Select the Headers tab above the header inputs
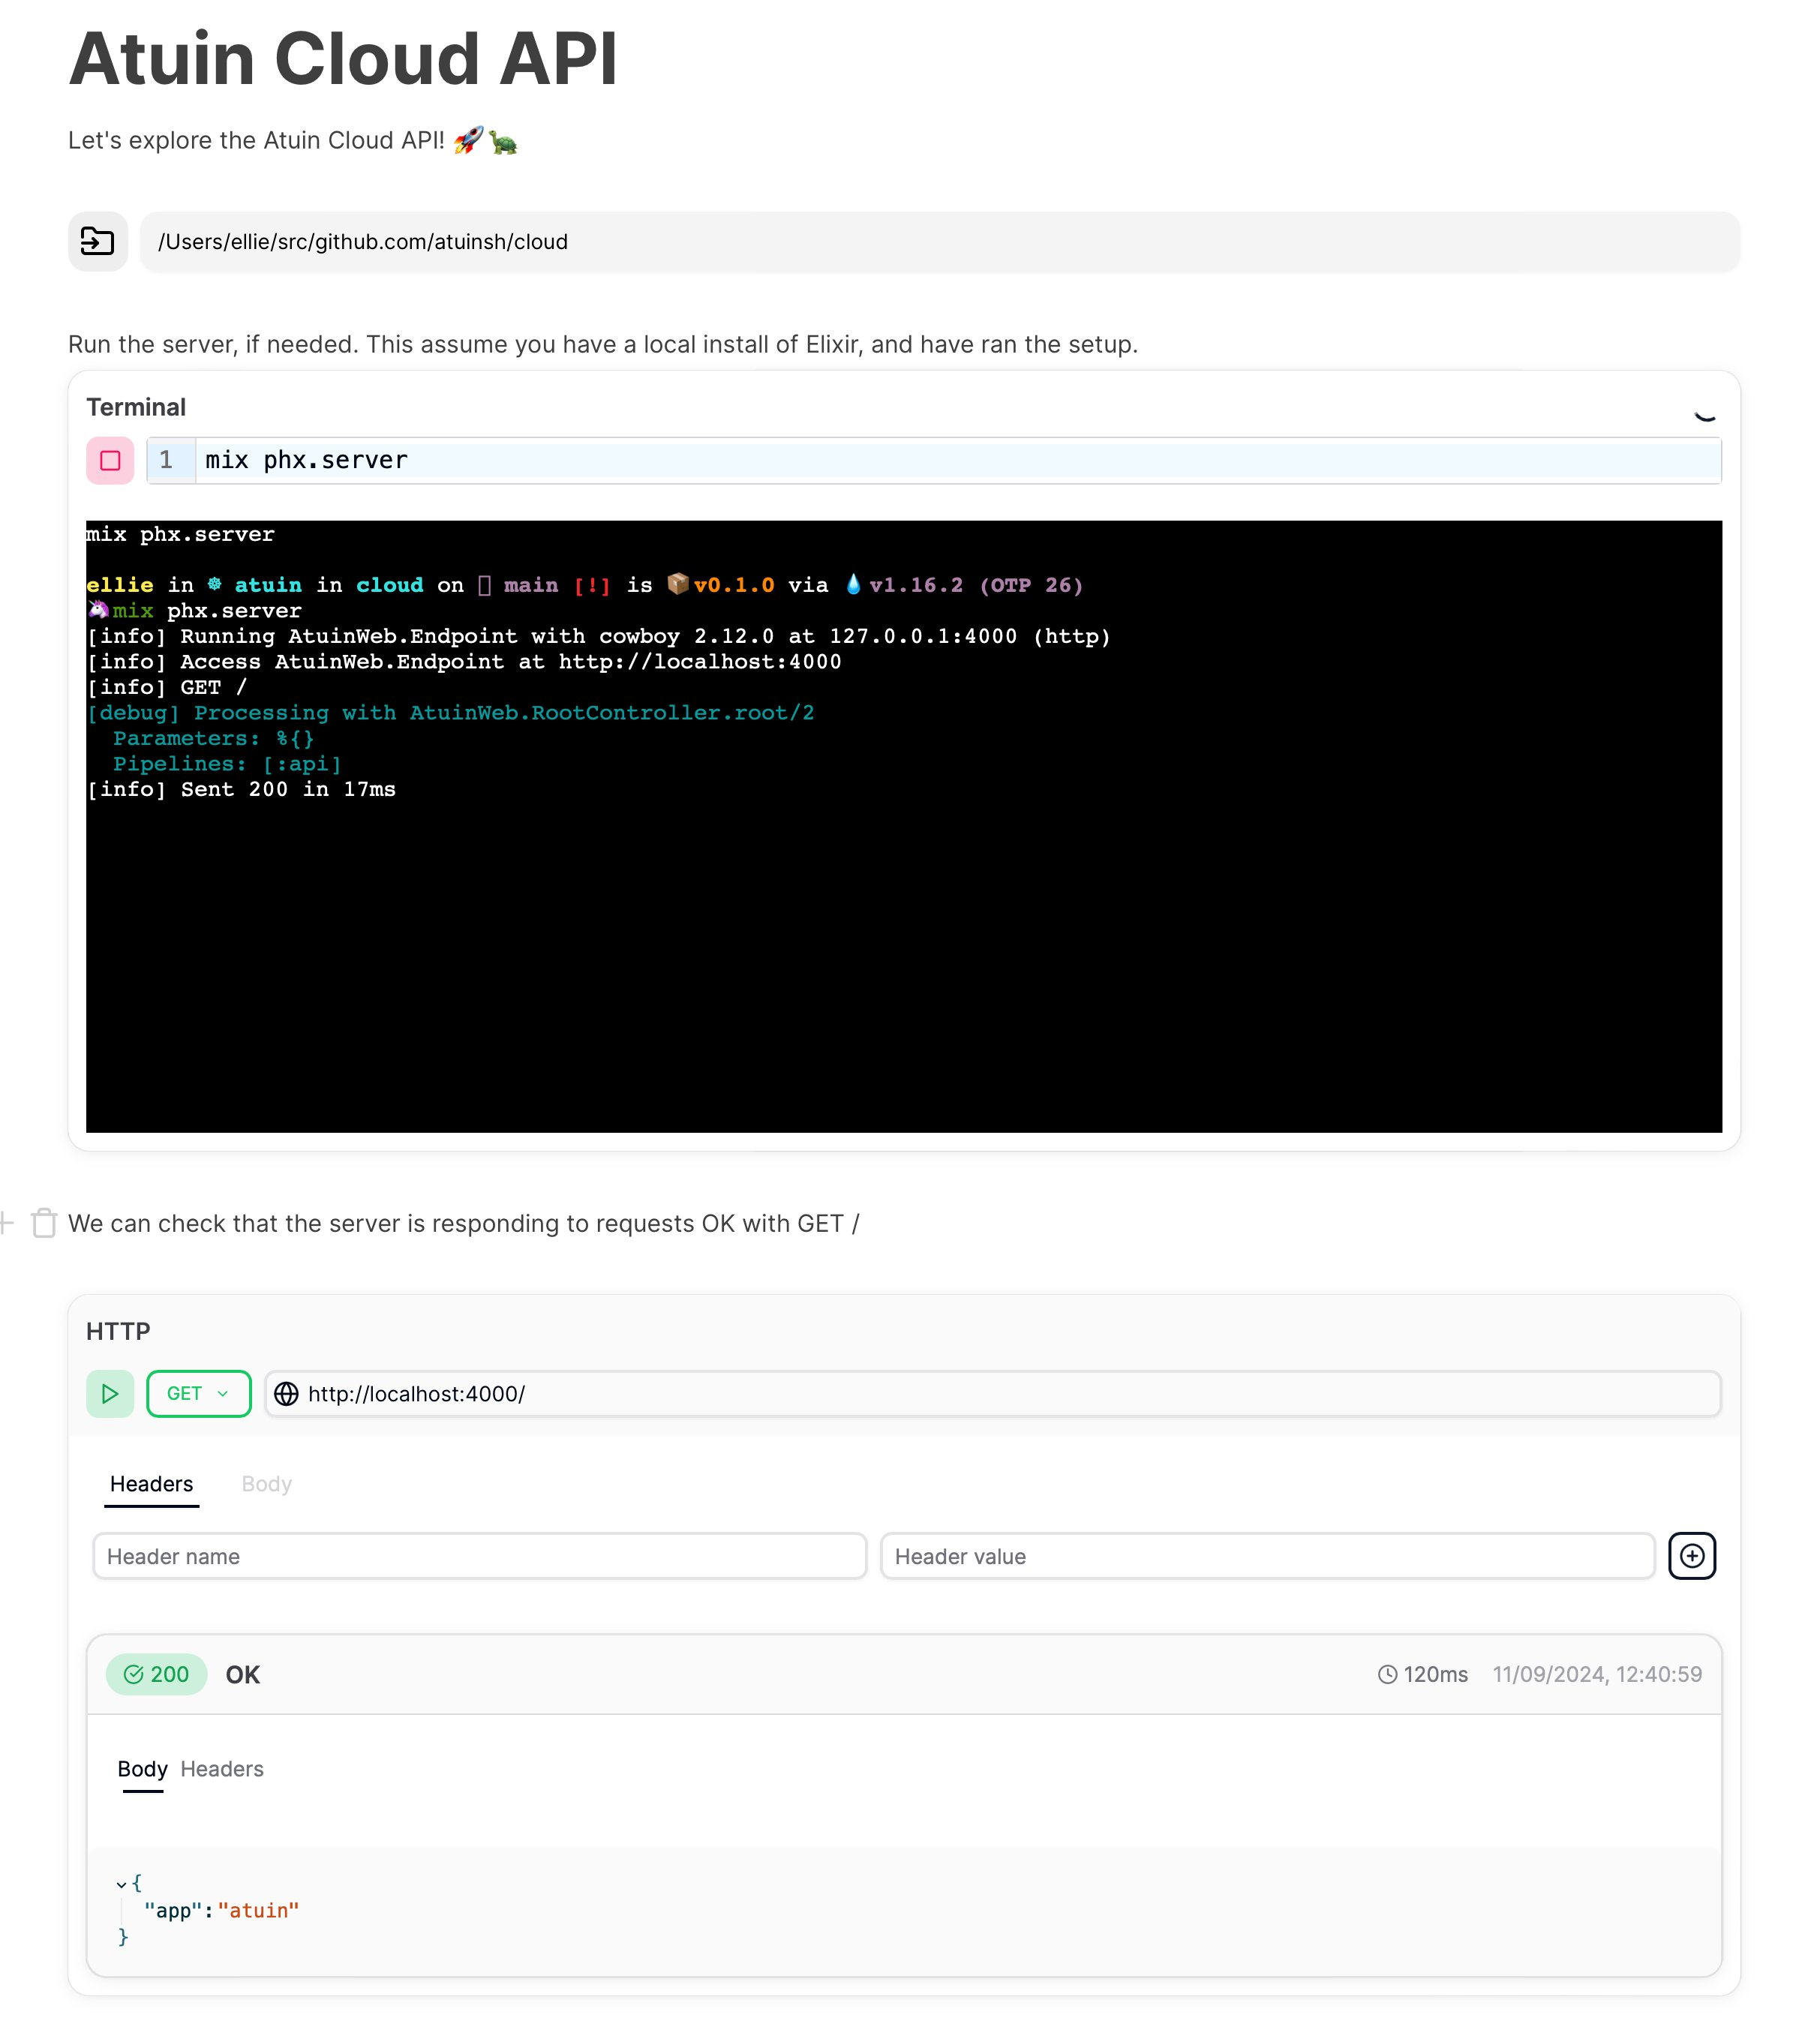Image resolution: width=1820 pixels, height=2030 pixels. point(151,1483)
